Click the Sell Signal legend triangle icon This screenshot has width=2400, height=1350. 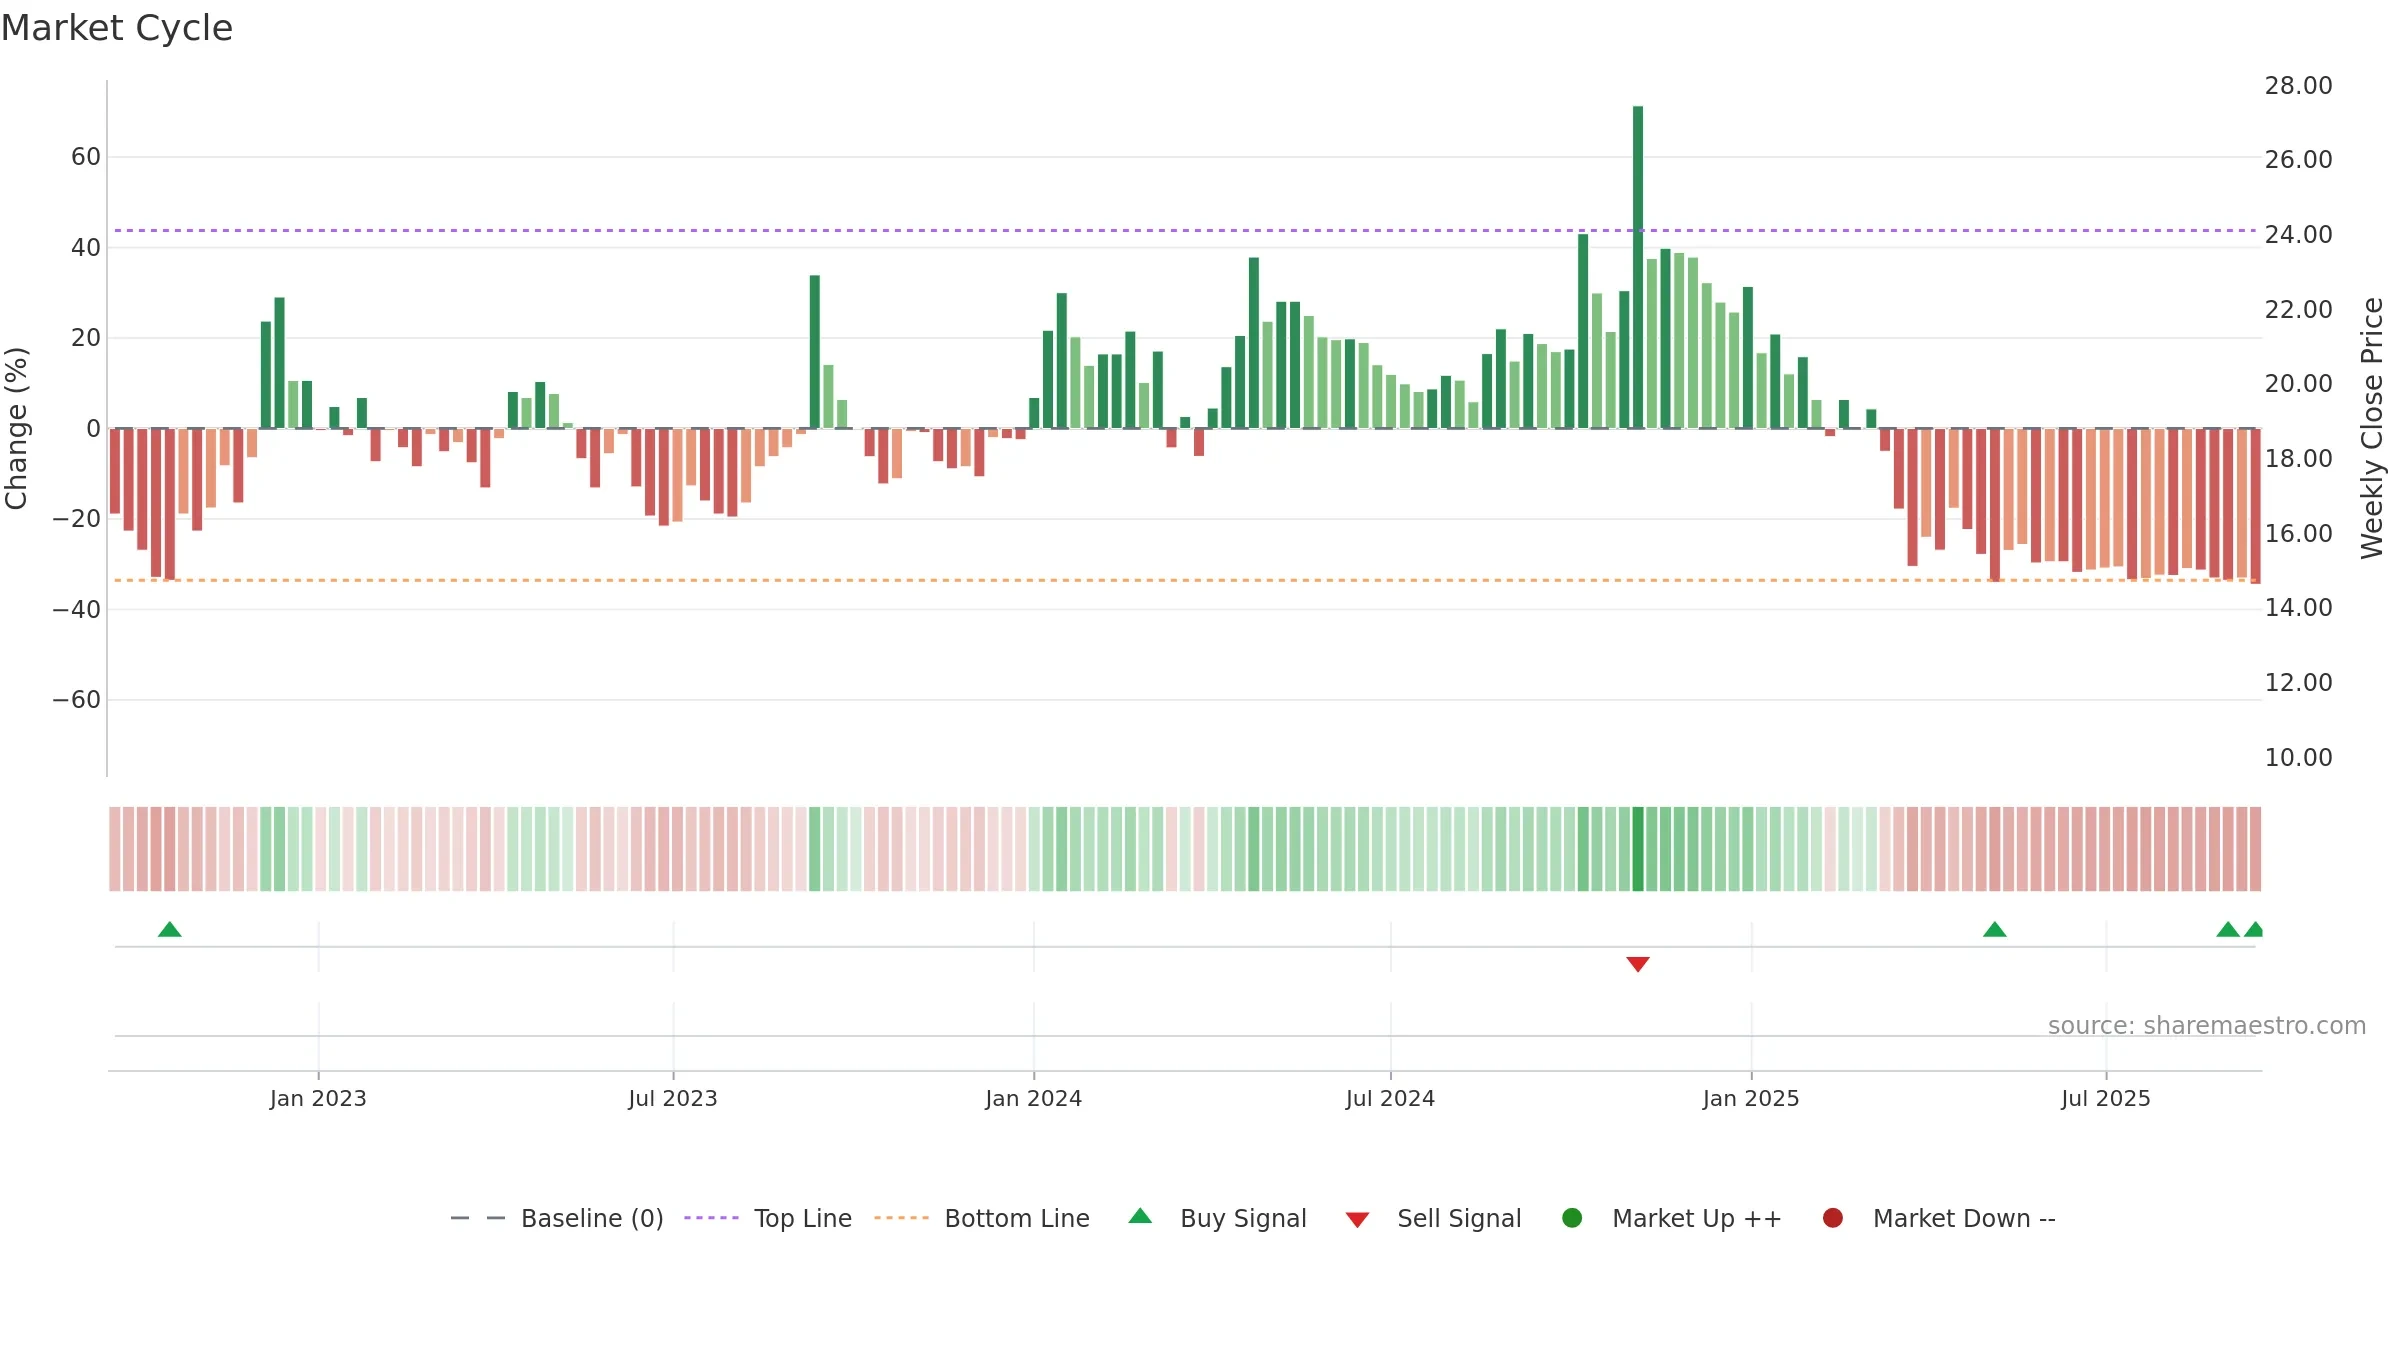pyautogui.click(x=1357, y=1220)
